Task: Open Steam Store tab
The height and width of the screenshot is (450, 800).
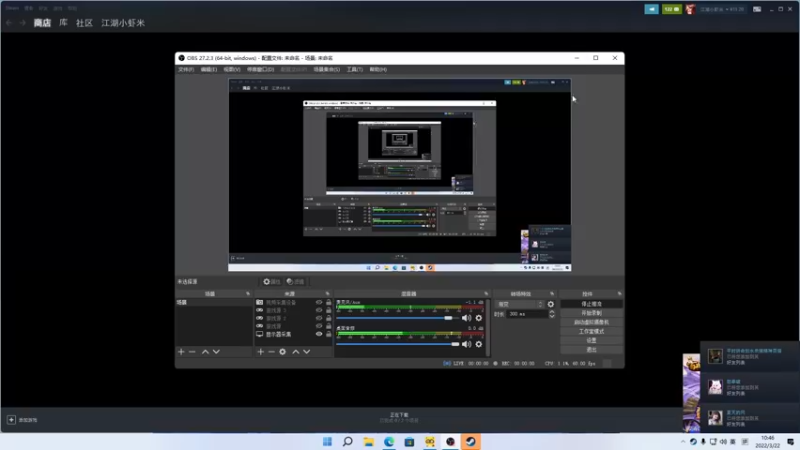Action: 42,23
